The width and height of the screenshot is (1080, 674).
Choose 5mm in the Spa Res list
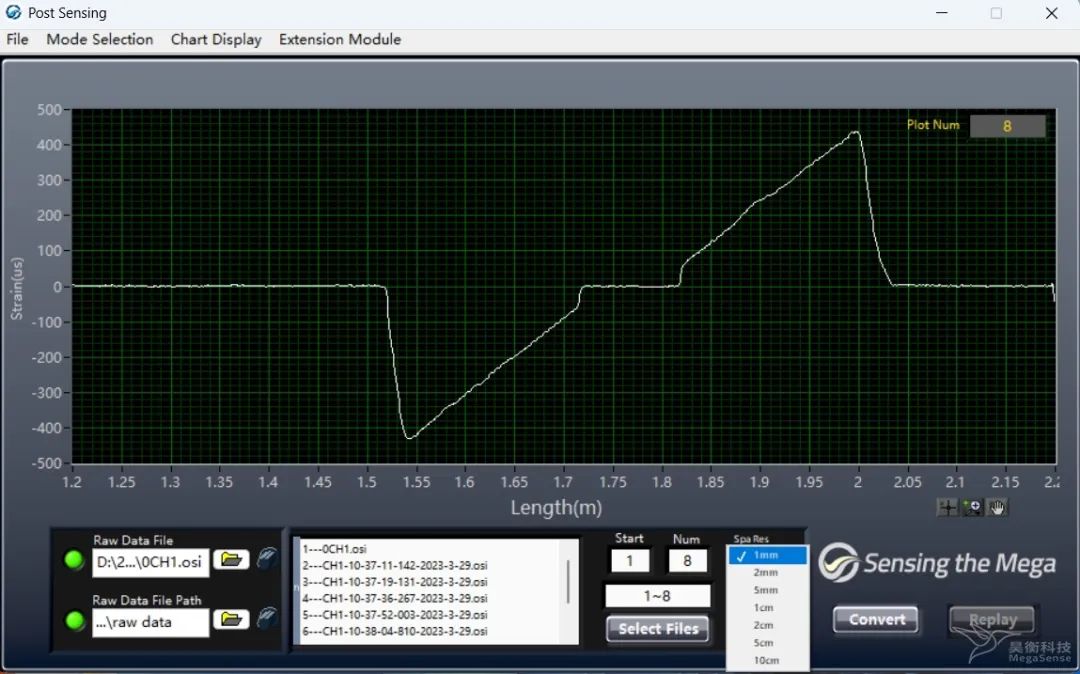coord(766,590)
